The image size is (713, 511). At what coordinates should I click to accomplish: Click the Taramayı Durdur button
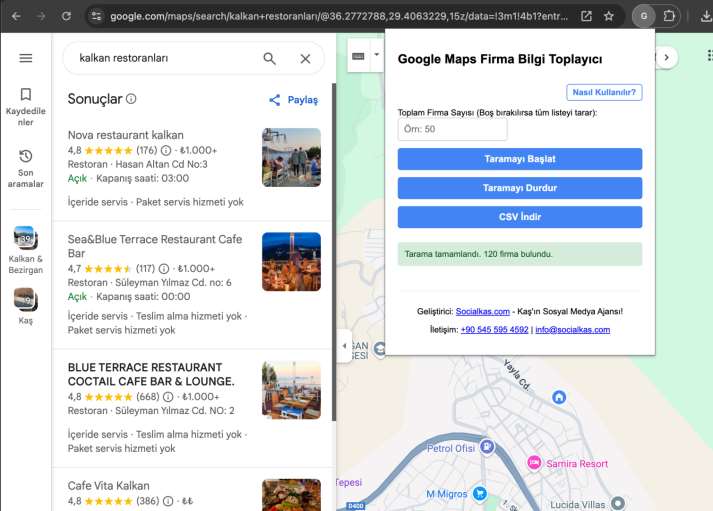click(519, 188)
